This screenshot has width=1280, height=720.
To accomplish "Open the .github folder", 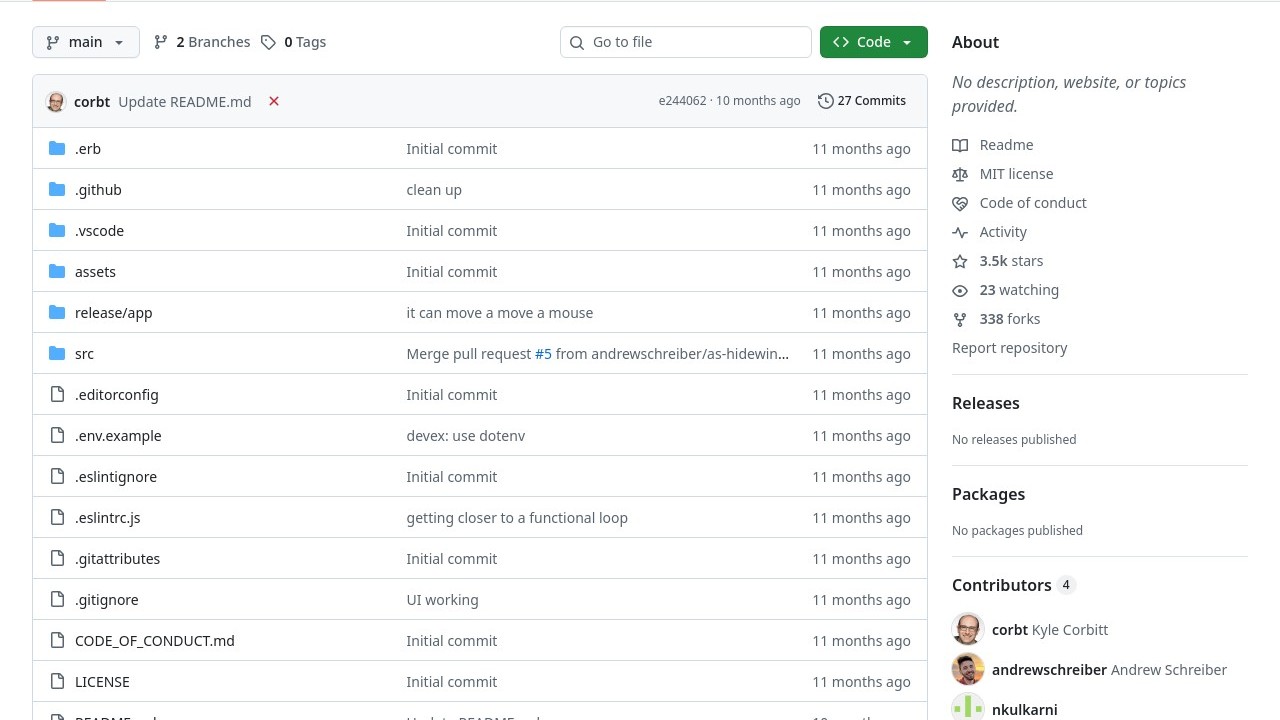I will pyautogui.click(x=98, y=190).
